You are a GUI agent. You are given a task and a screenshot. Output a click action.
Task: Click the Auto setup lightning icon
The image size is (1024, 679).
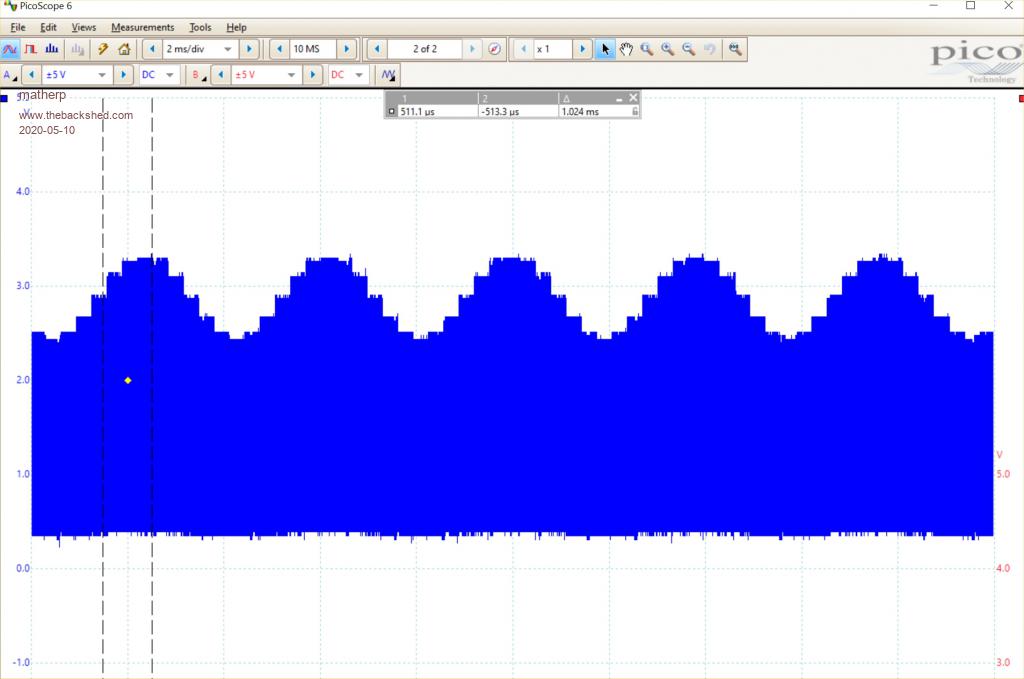[103, 49]
